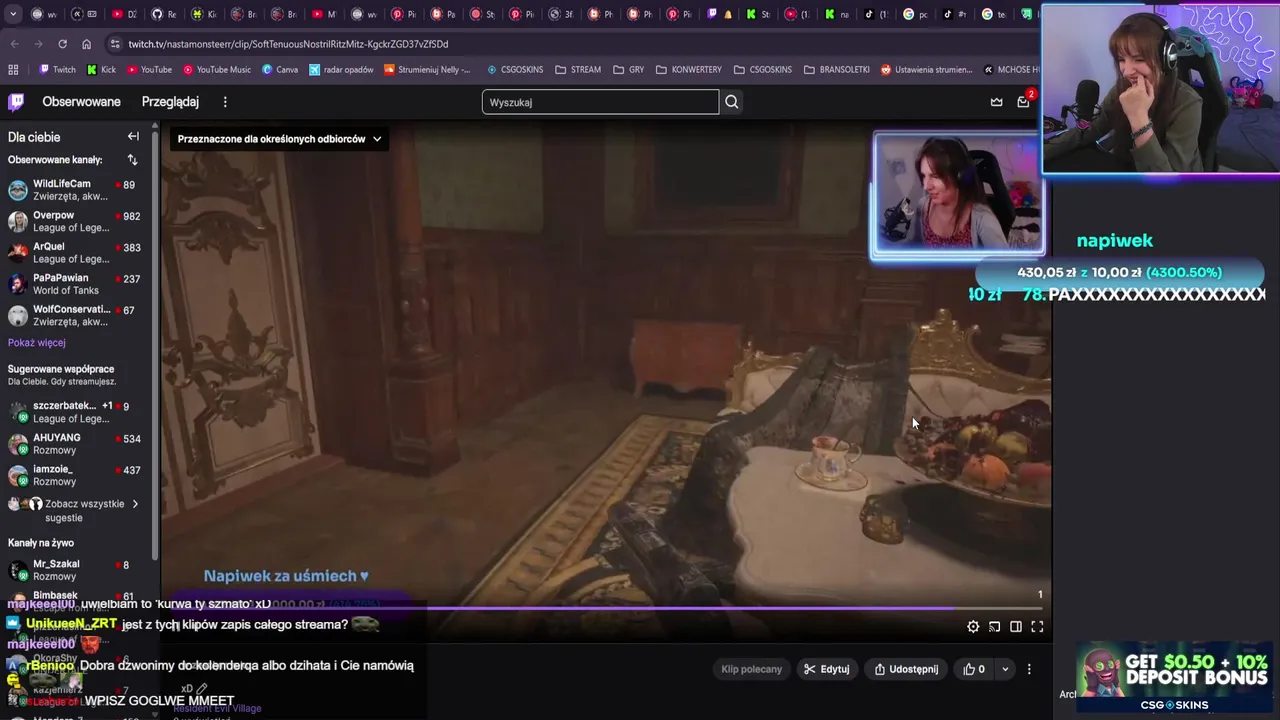Open radar opadów bookmark

(341, 70)
